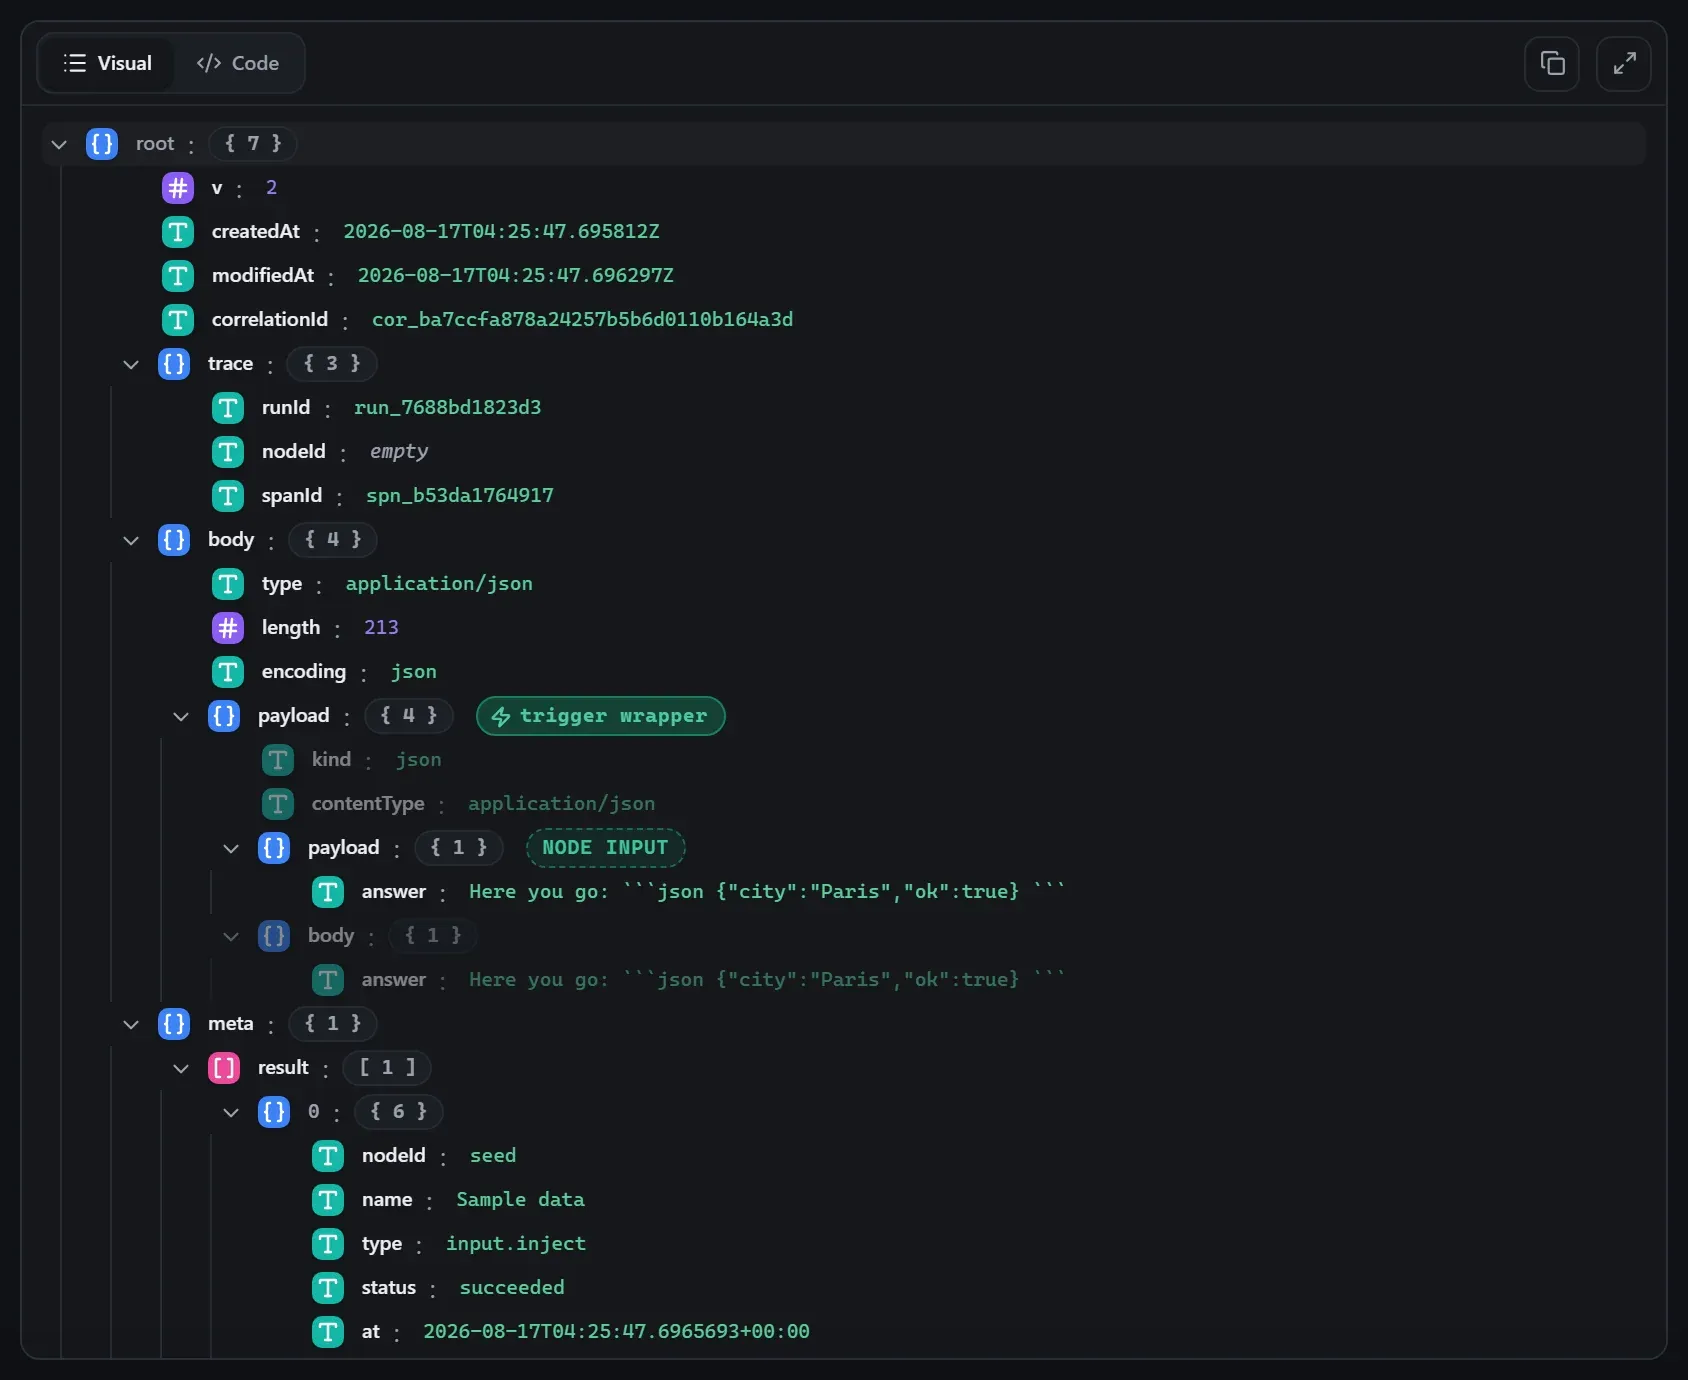Select the length value 213
This screenshot has height=1380, width=1688.
(x=381, y=628)
